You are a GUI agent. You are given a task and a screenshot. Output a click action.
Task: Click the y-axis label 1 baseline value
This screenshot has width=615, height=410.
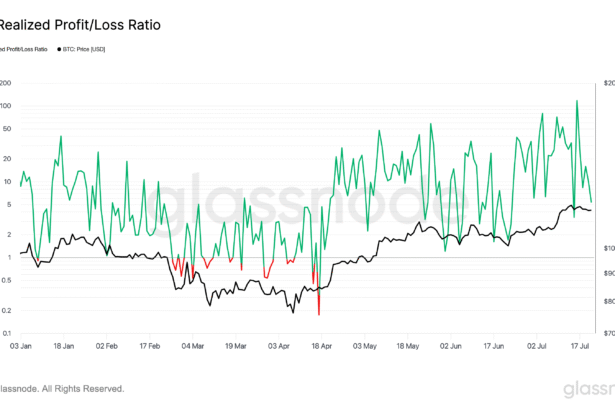pyautogui.click(x=6, y=258)
